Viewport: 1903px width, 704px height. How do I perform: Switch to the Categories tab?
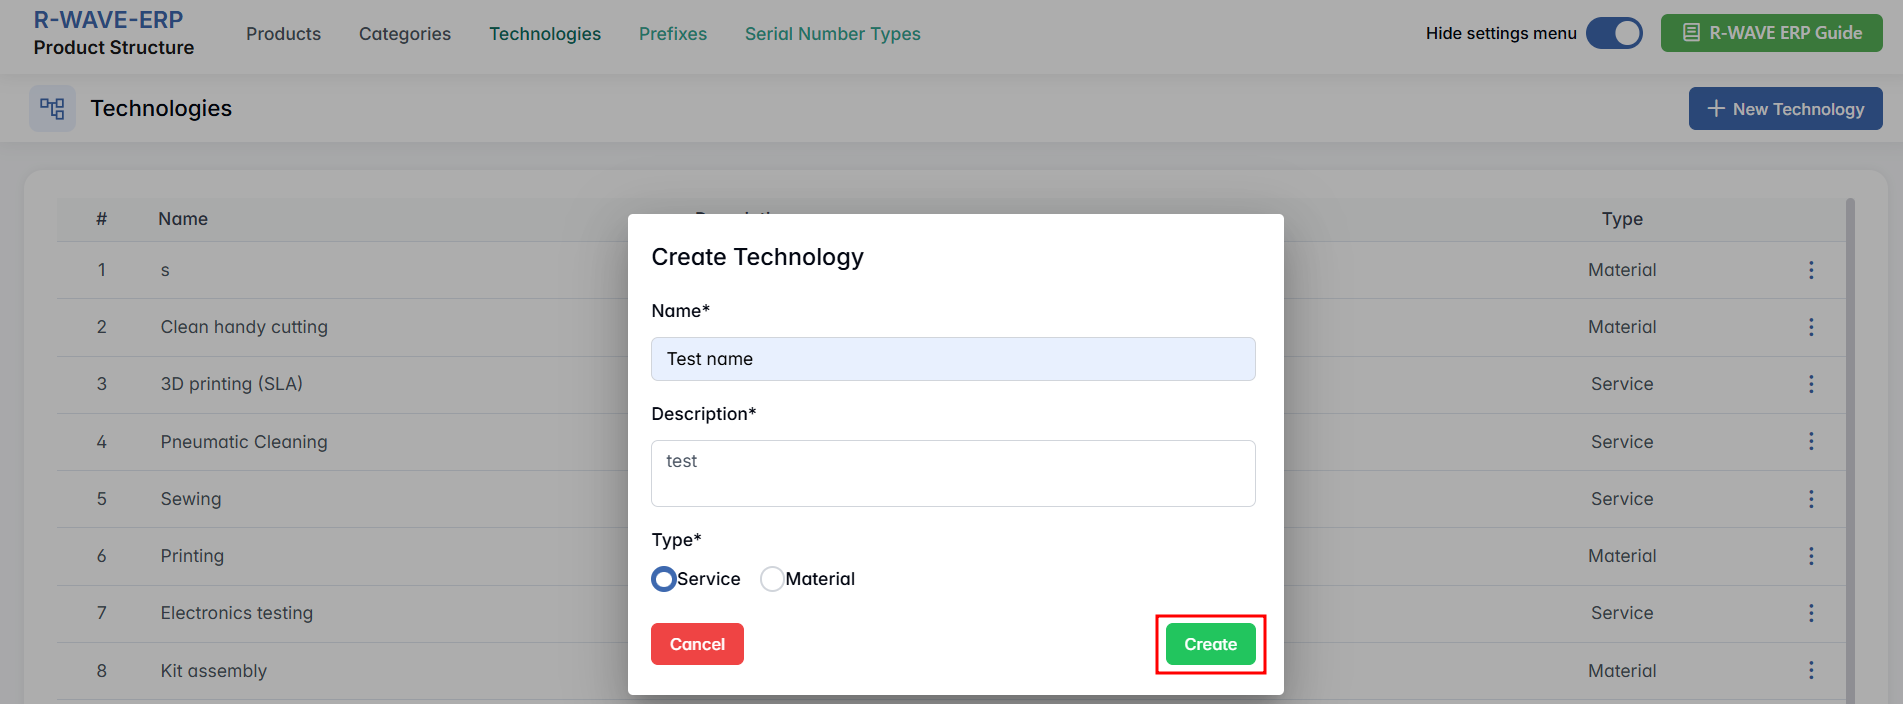[405, 34]
